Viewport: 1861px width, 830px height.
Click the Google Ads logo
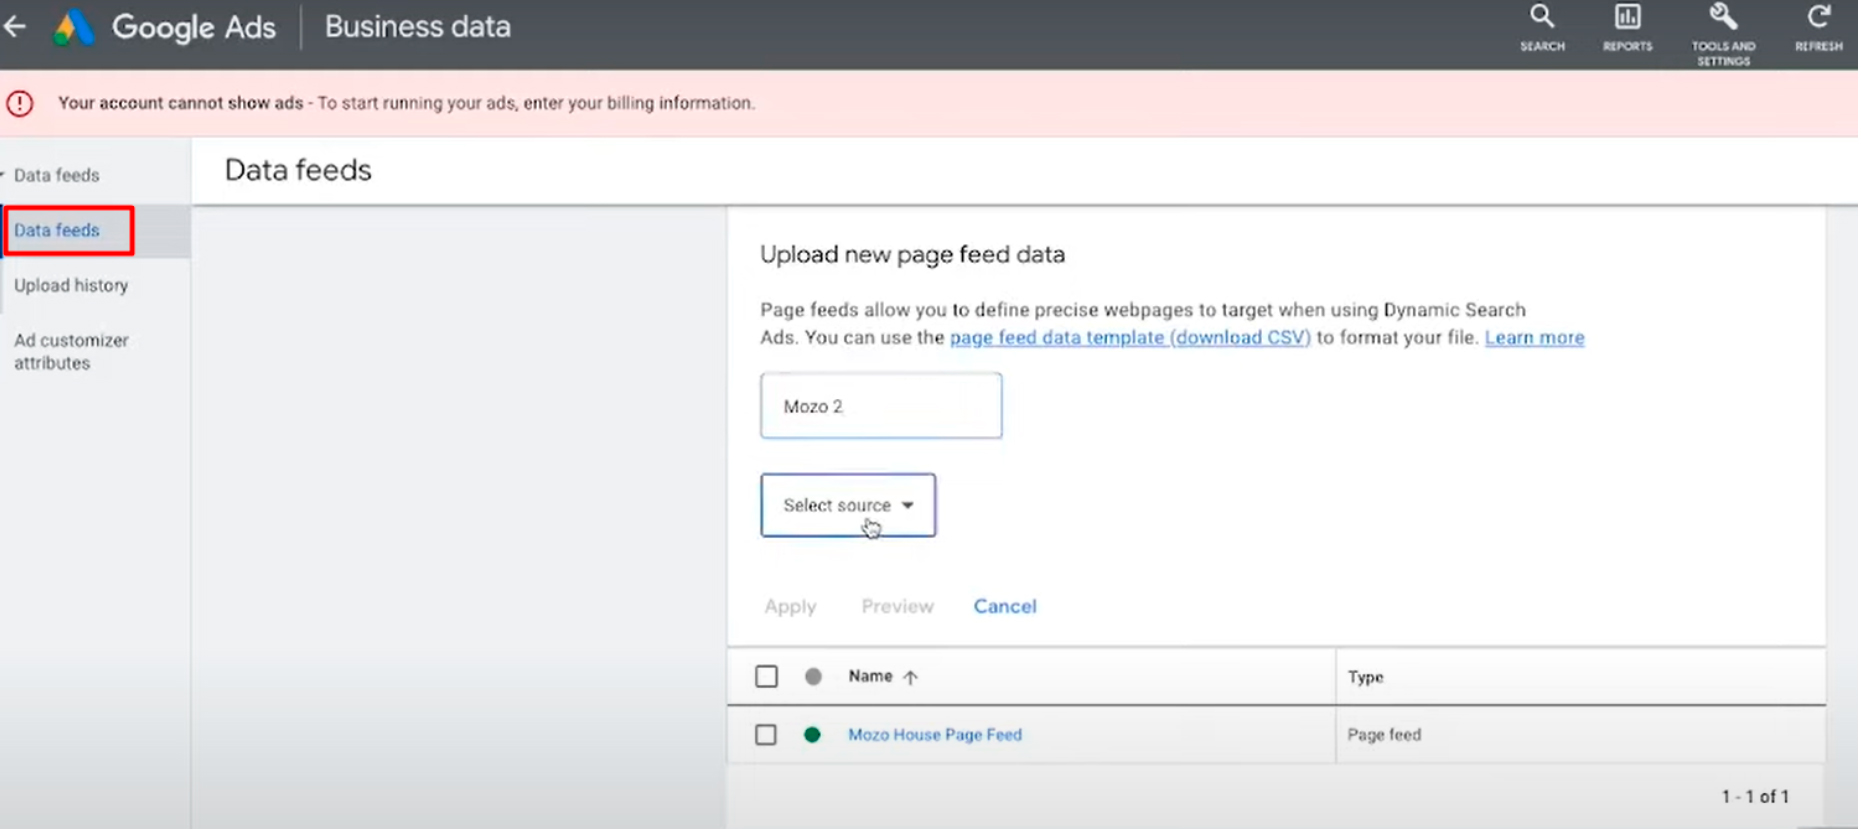[73, 27]
